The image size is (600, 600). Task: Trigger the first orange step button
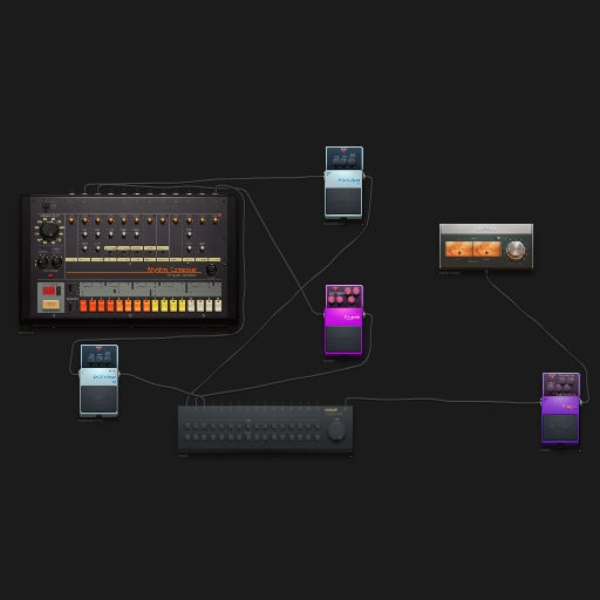pyautogui.click(x=83, y=306)
